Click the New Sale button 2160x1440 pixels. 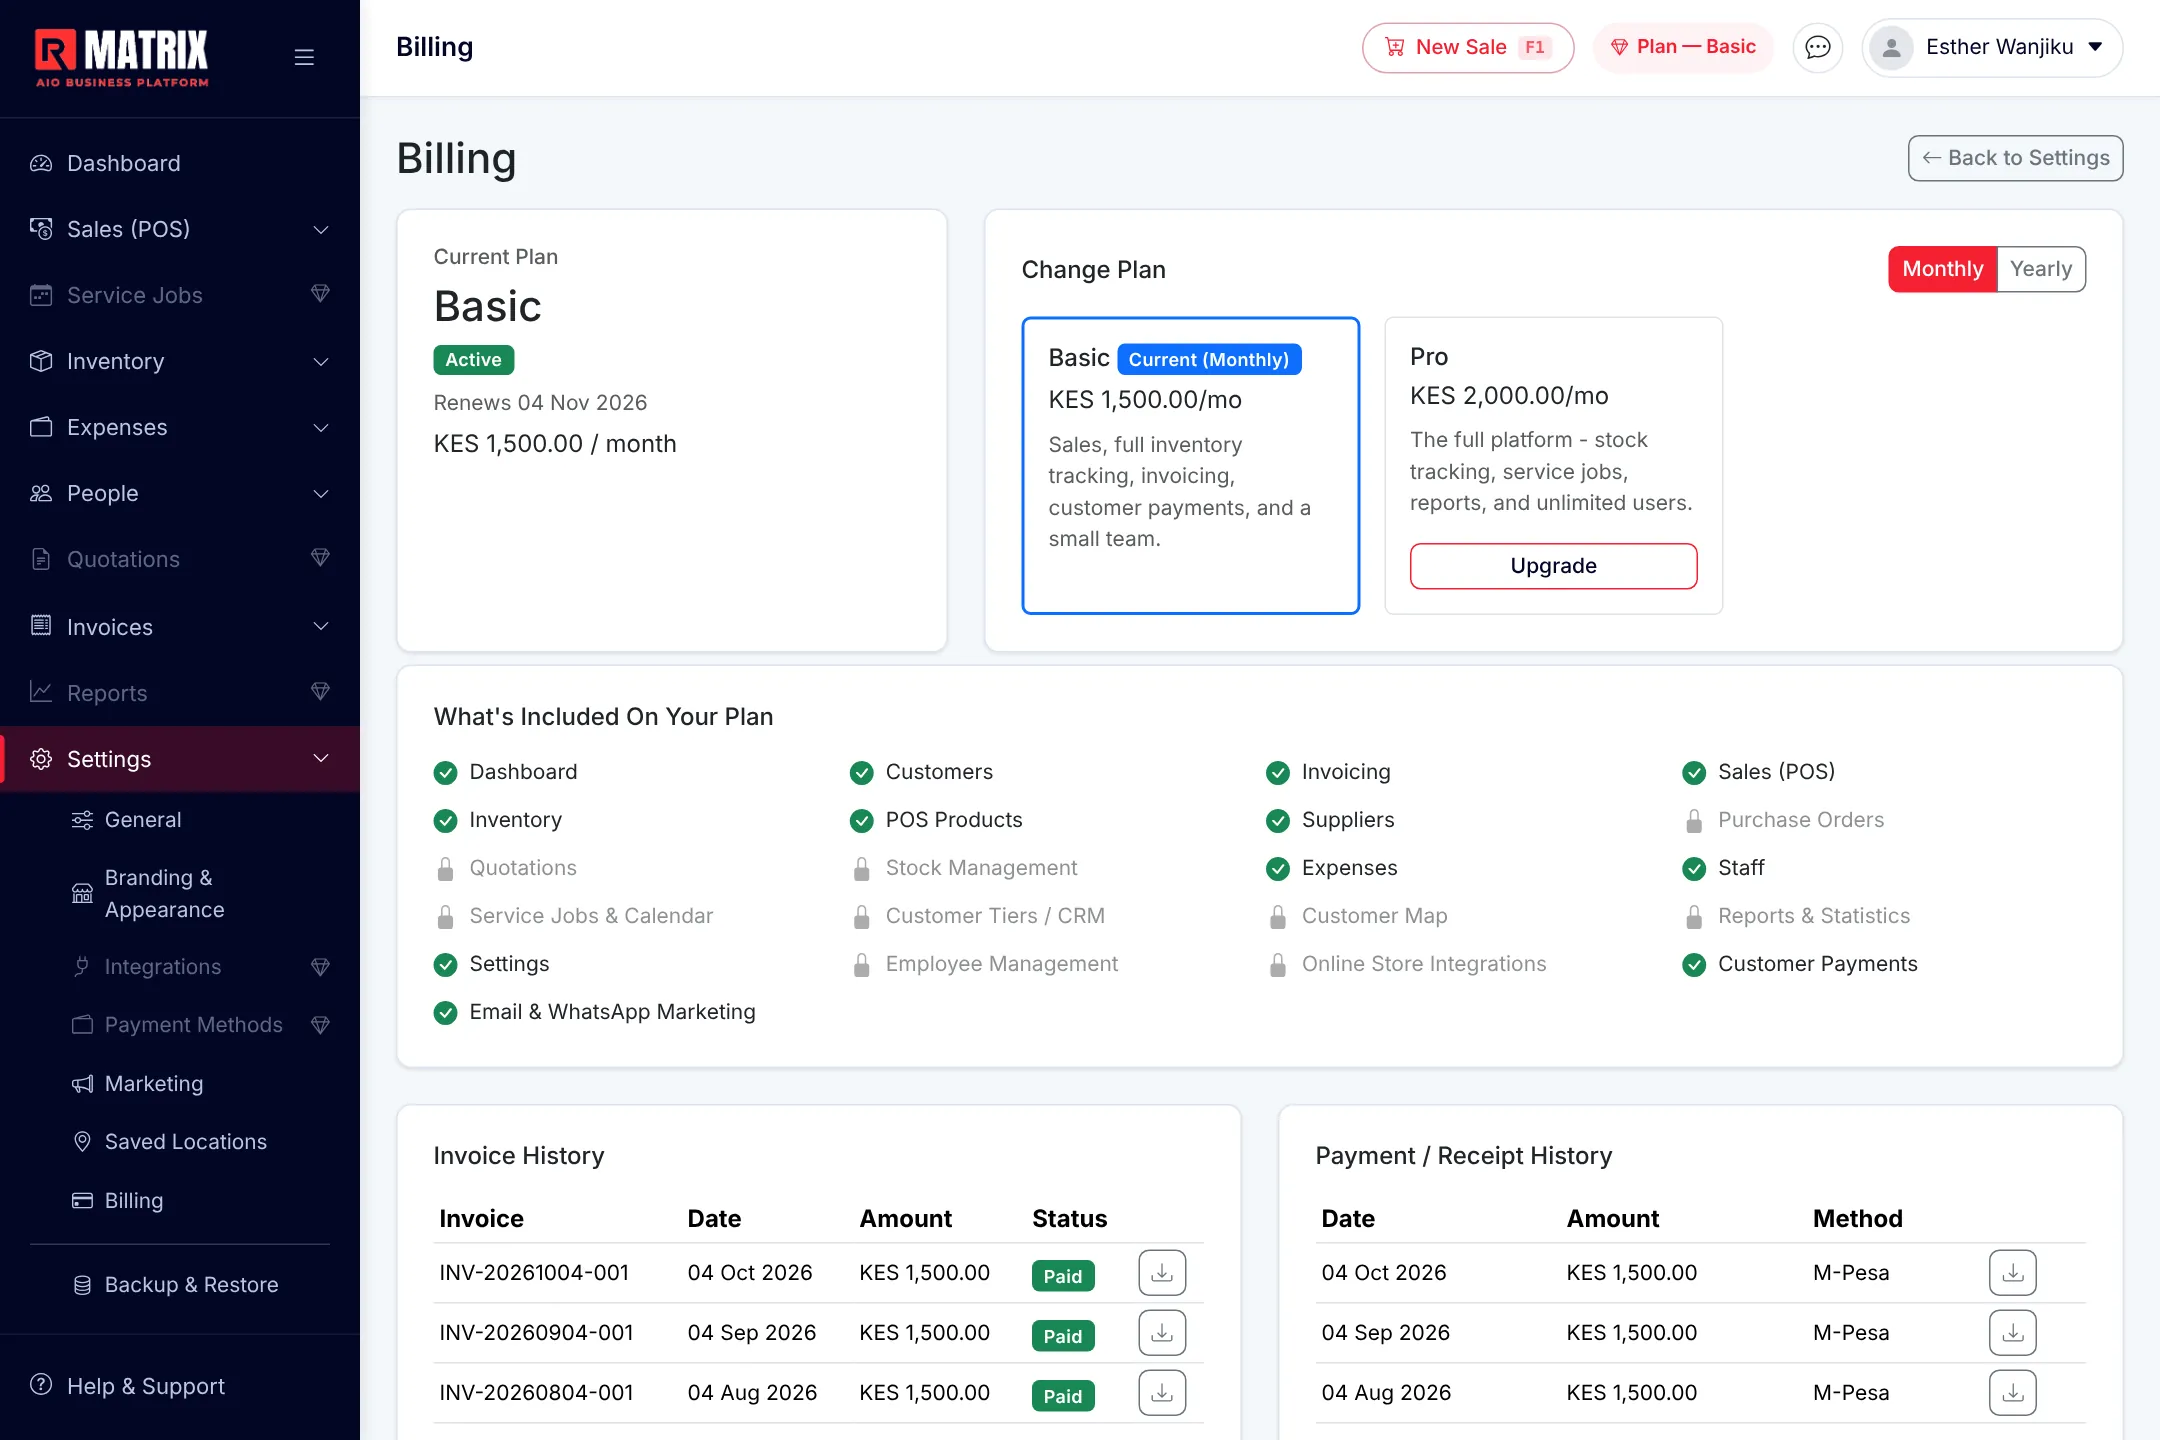click(x=1468, y=47)
